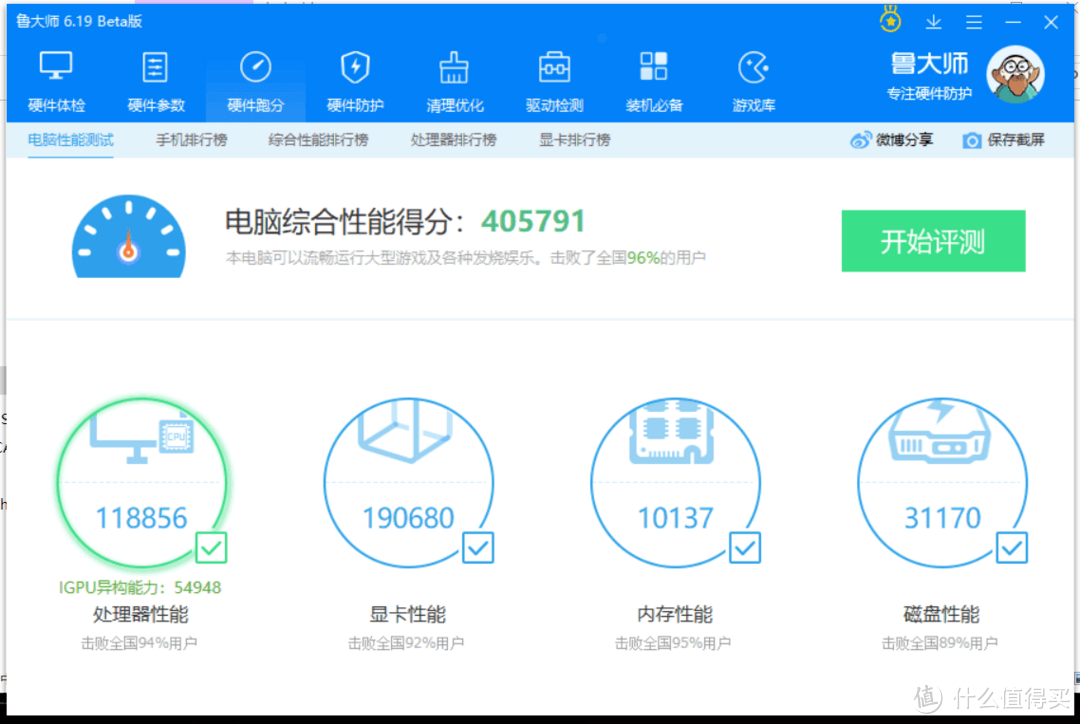The image size is (1080, 724).
Task: Click the Weibo logo beside 微博分享
Action: [860, 141]
